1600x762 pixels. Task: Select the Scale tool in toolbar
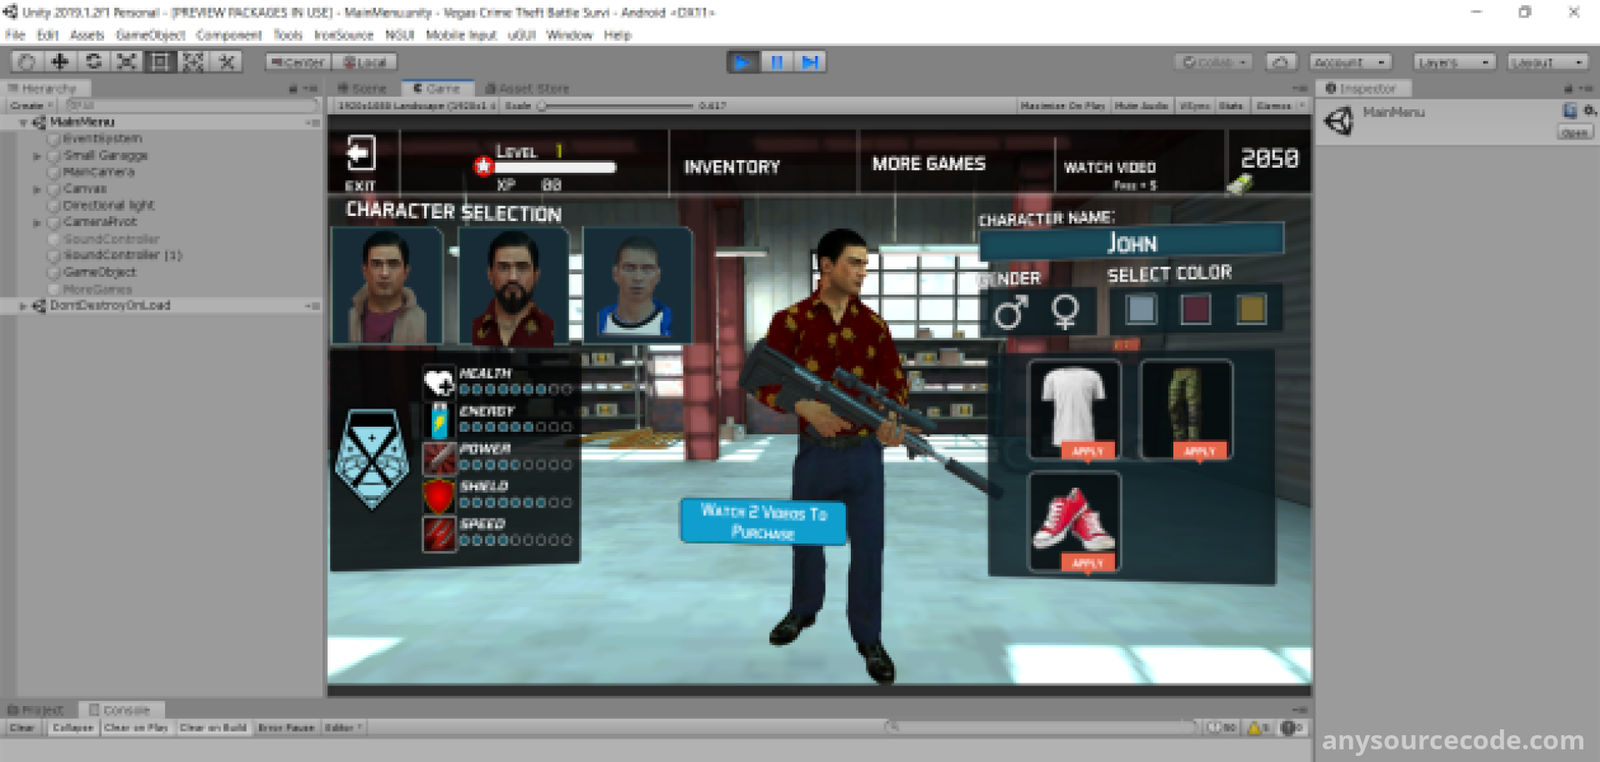[126, 62]
